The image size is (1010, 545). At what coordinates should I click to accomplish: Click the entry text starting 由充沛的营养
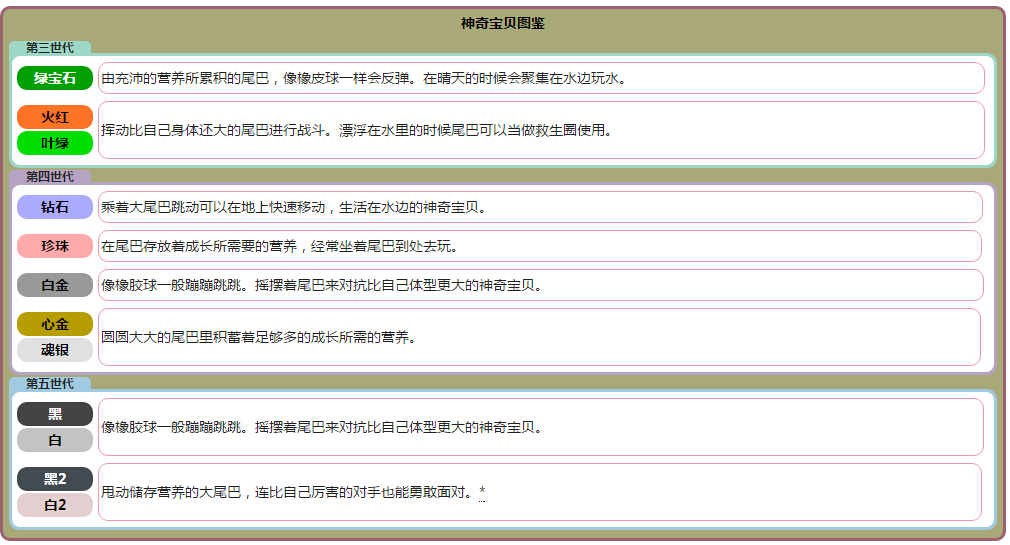point(365,79)
